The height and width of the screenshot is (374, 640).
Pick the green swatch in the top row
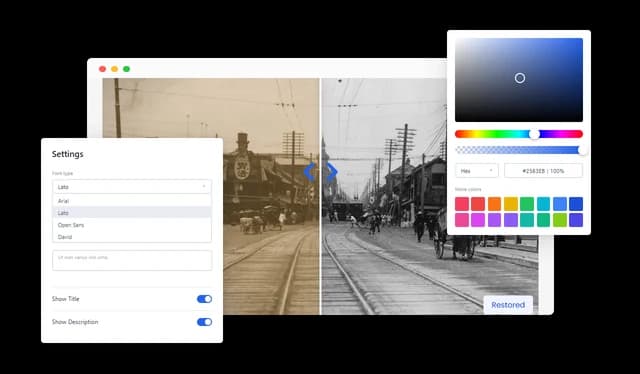point(527,204)
